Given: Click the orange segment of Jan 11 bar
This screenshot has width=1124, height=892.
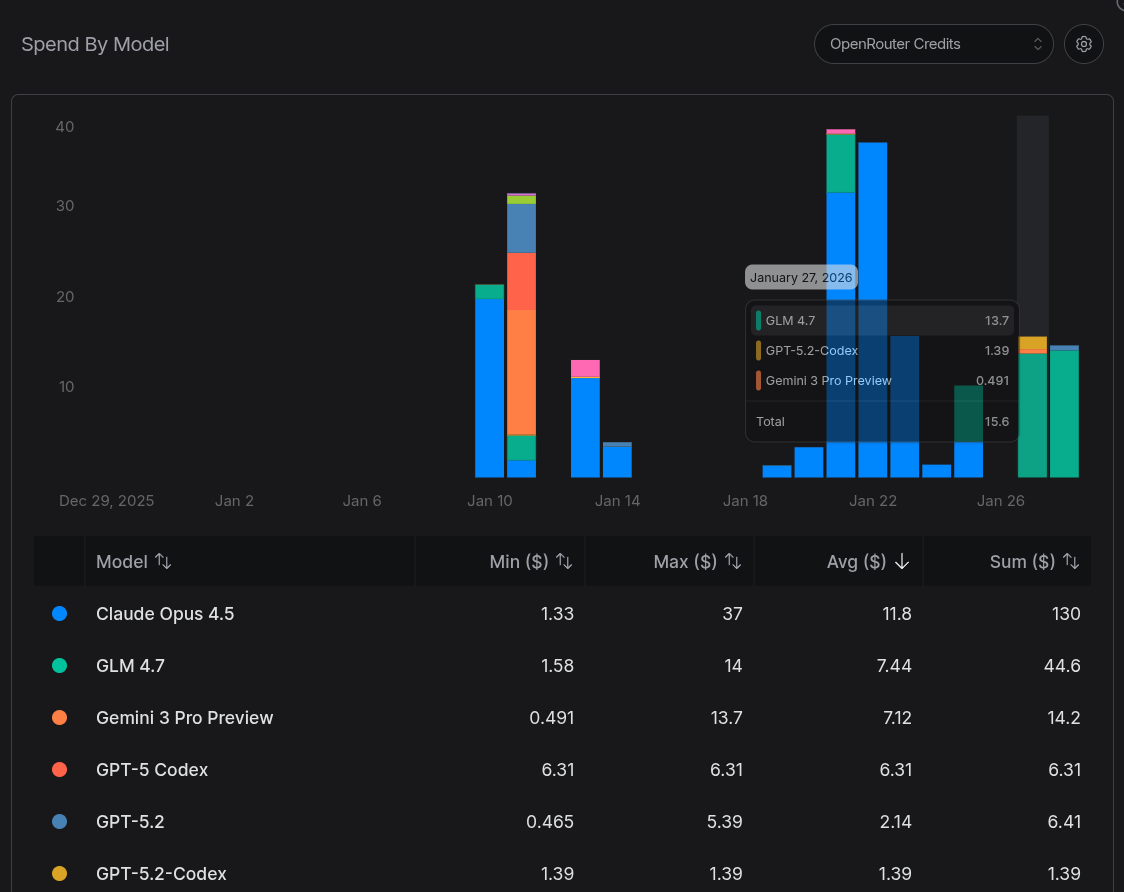Looking at the screenshot, I should tap(521, 370).
